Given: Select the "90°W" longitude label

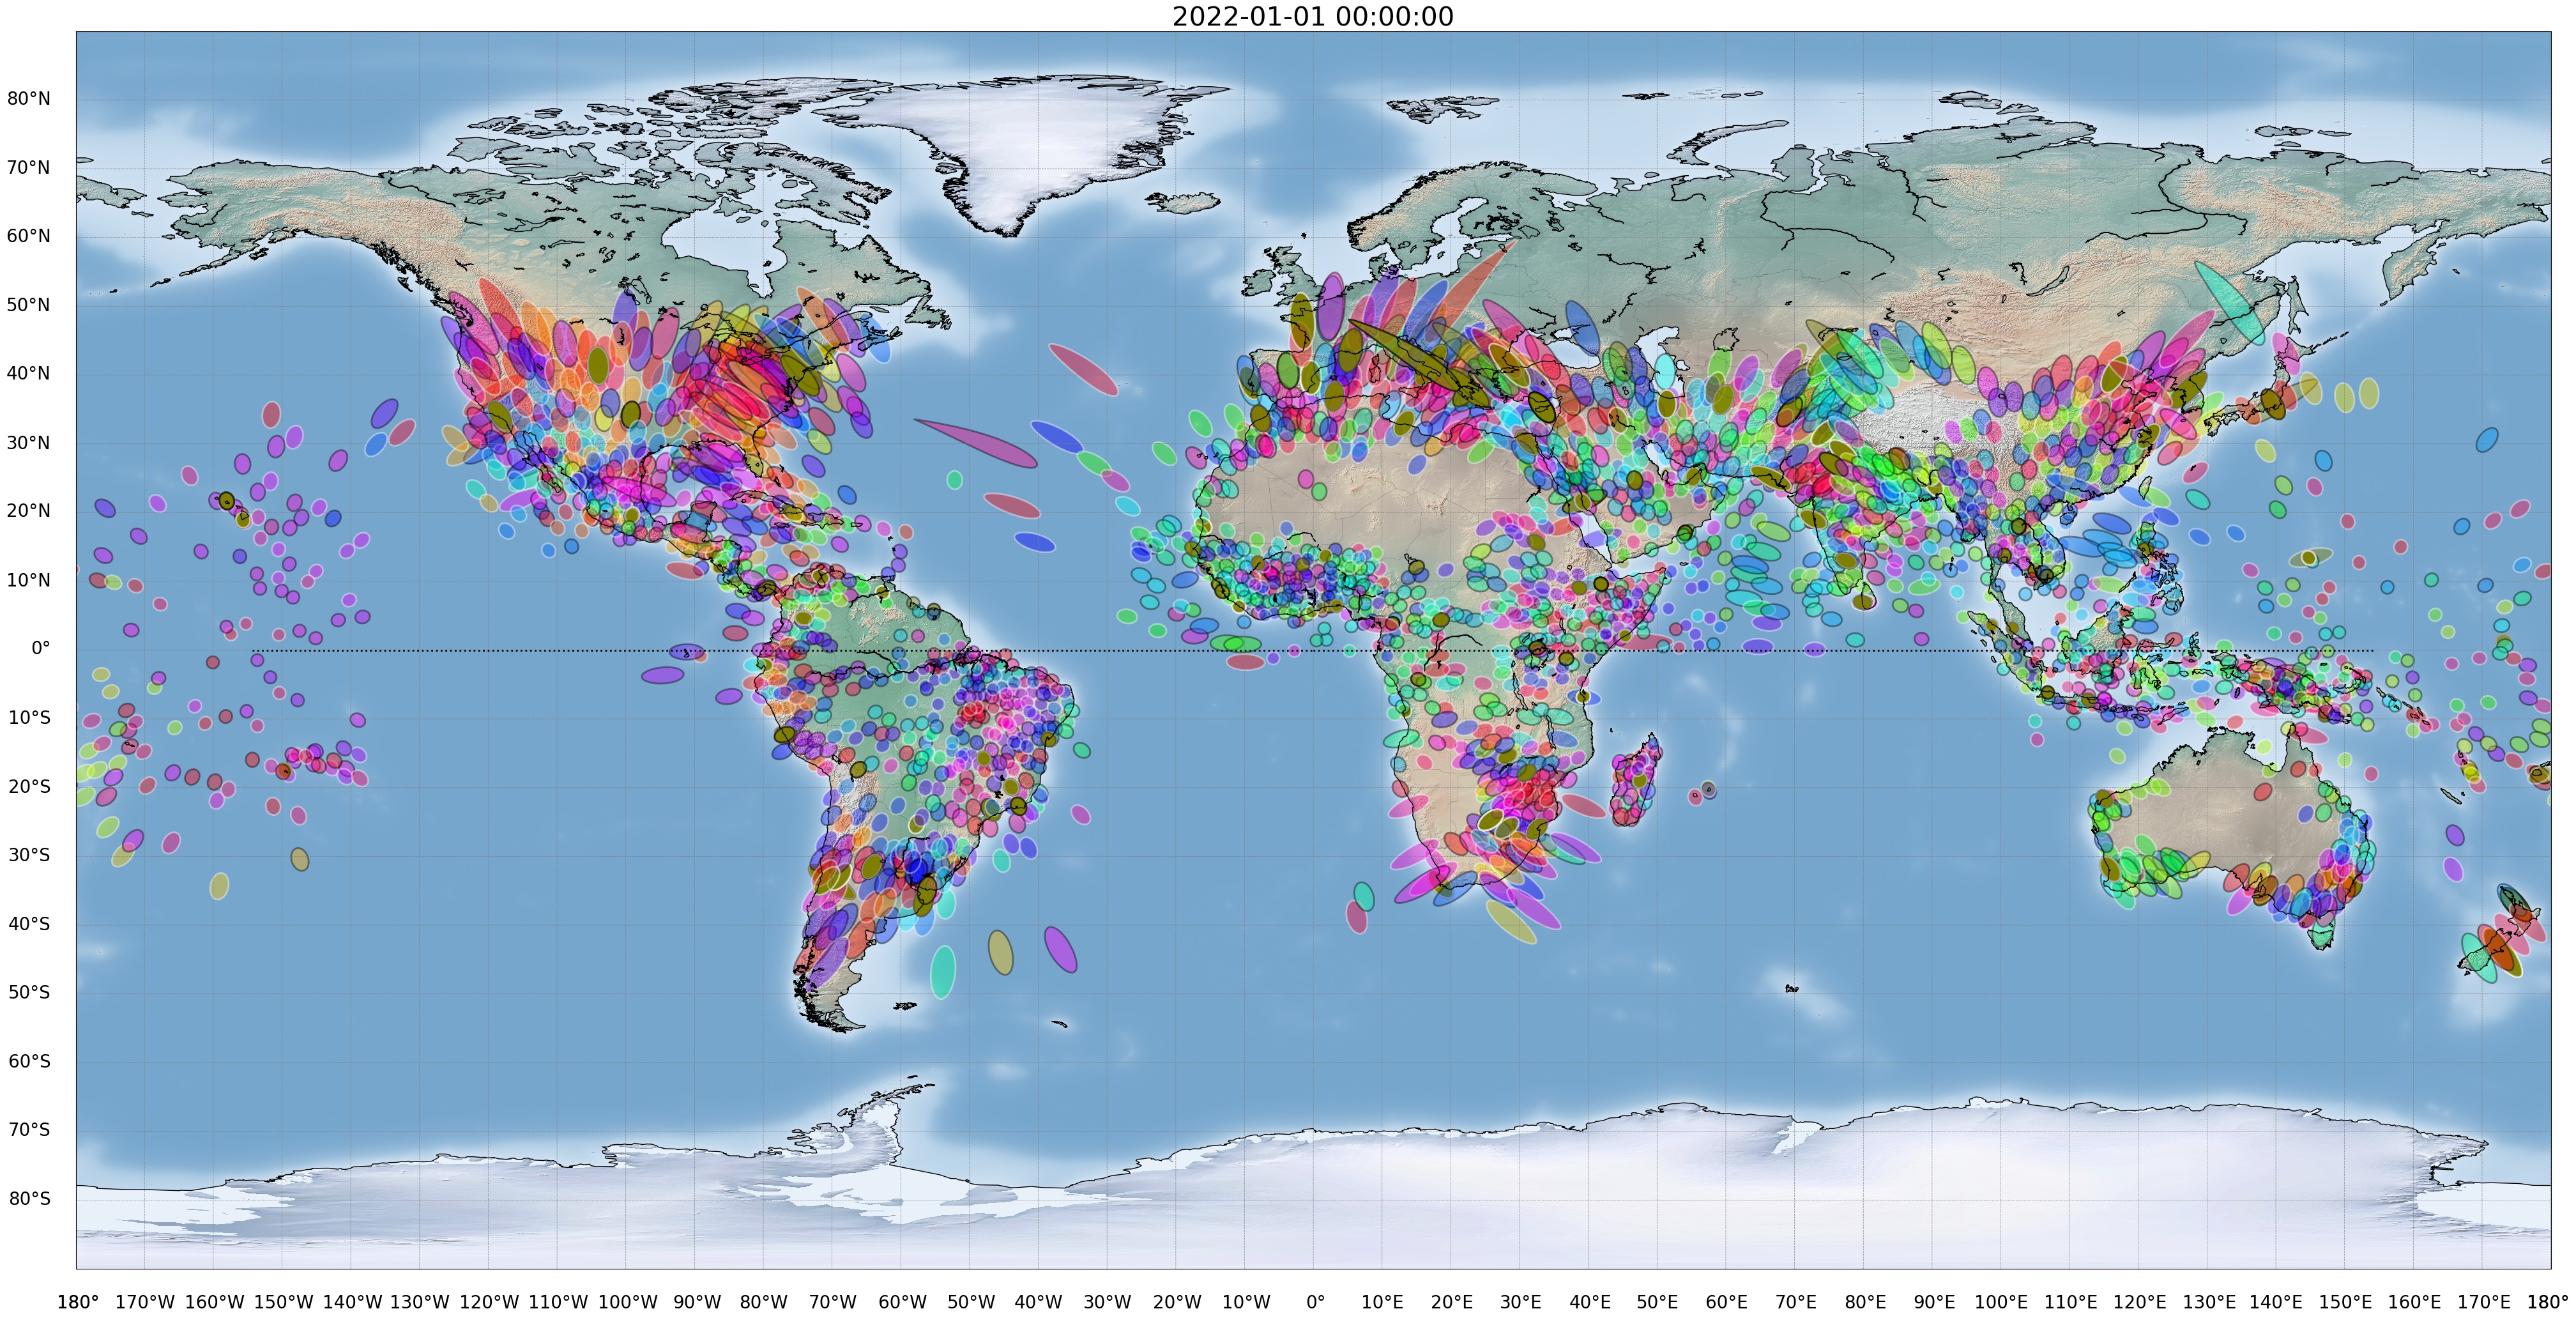Looking at the screenshot, I should coord(696,1302).
